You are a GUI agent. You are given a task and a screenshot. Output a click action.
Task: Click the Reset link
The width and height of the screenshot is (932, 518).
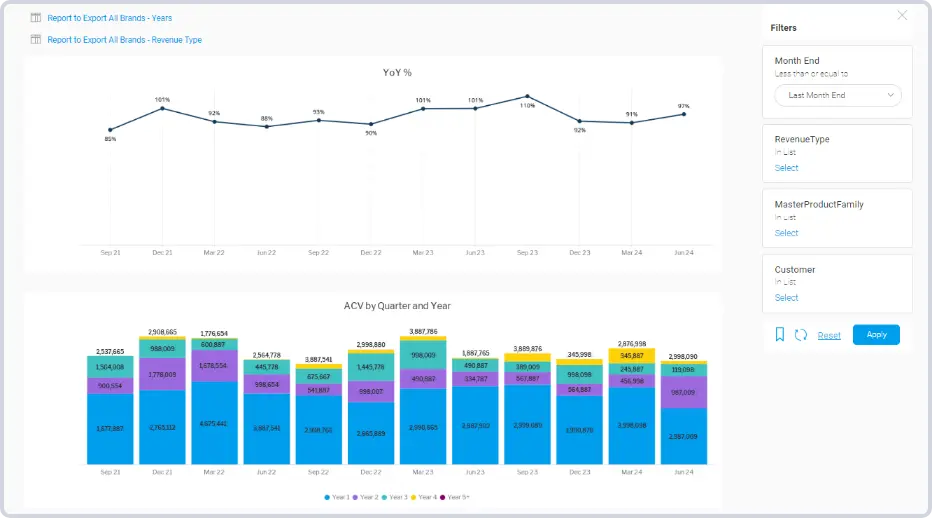point(829,335)
